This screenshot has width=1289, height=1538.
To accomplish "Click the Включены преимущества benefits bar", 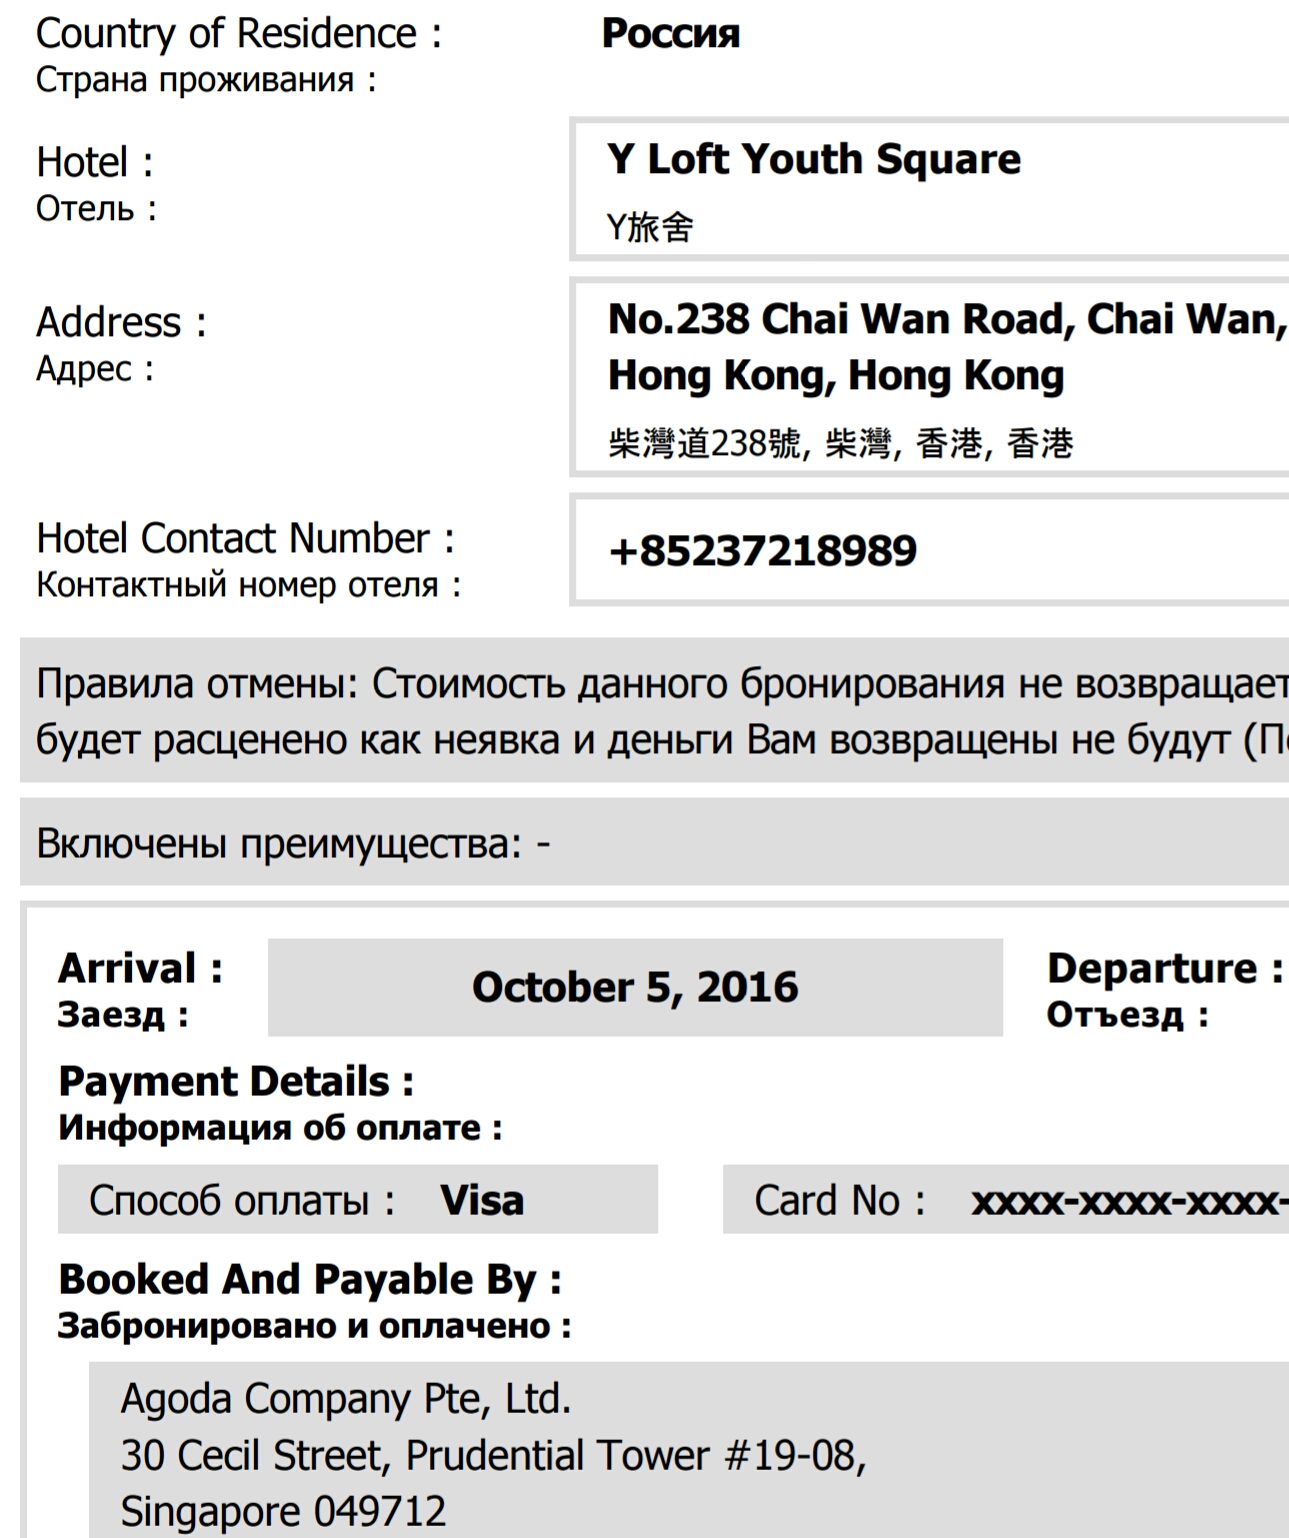I will [x=654, y=842].
